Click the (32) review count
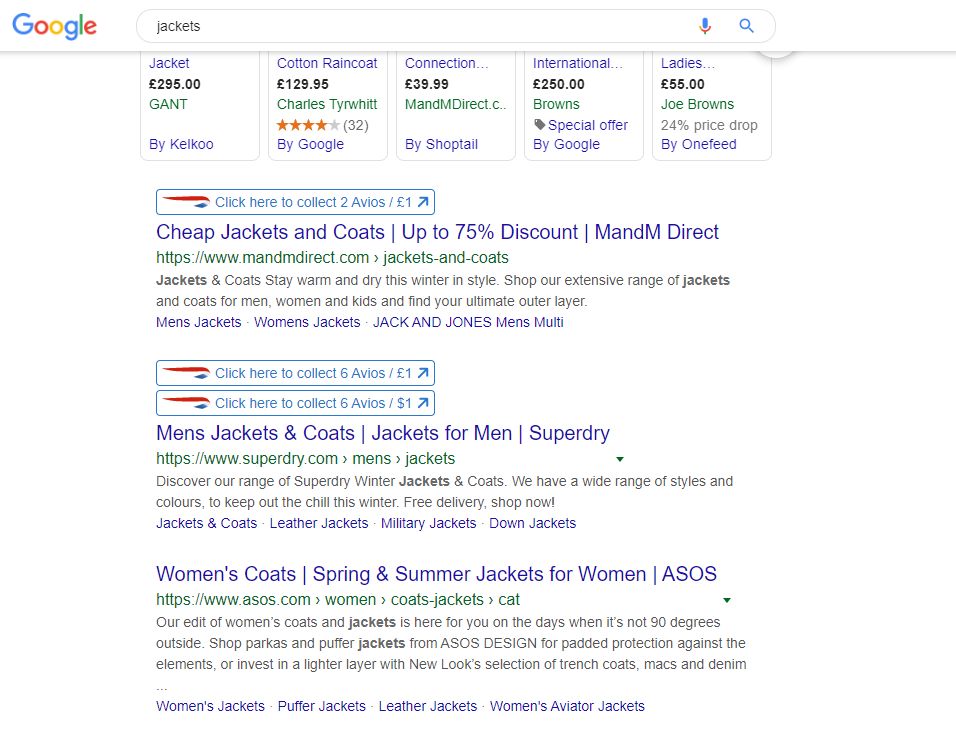The height and width of the screenshot is (731, 956). pos(356,126)
